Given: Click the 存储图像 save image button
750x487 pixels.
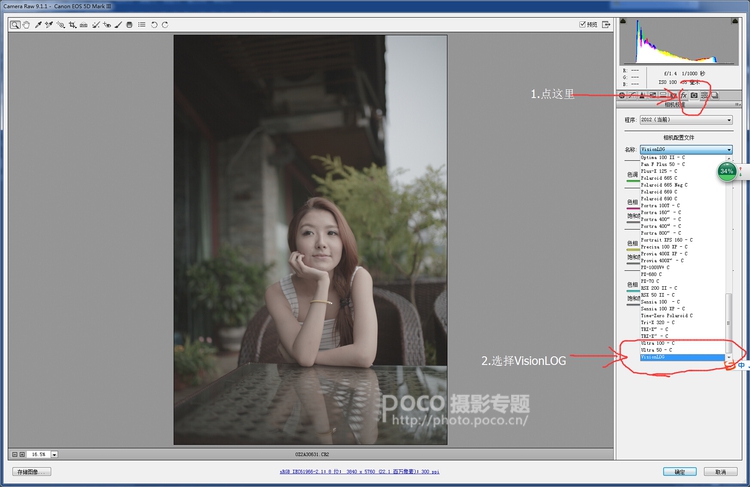Looking at the screenshot, I should [x=32, y=472].
